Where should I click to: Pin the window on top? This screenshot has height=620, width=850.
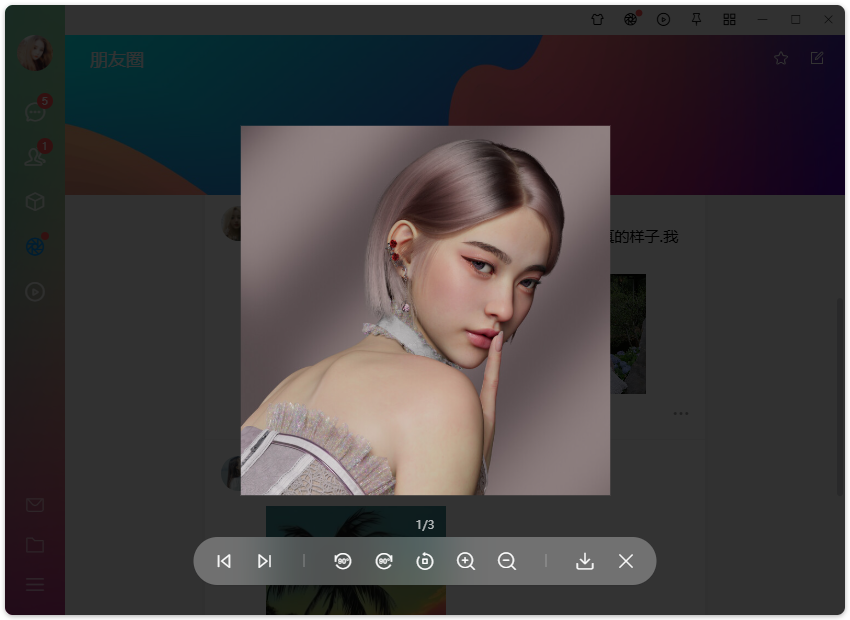click(x=697, y=20)
